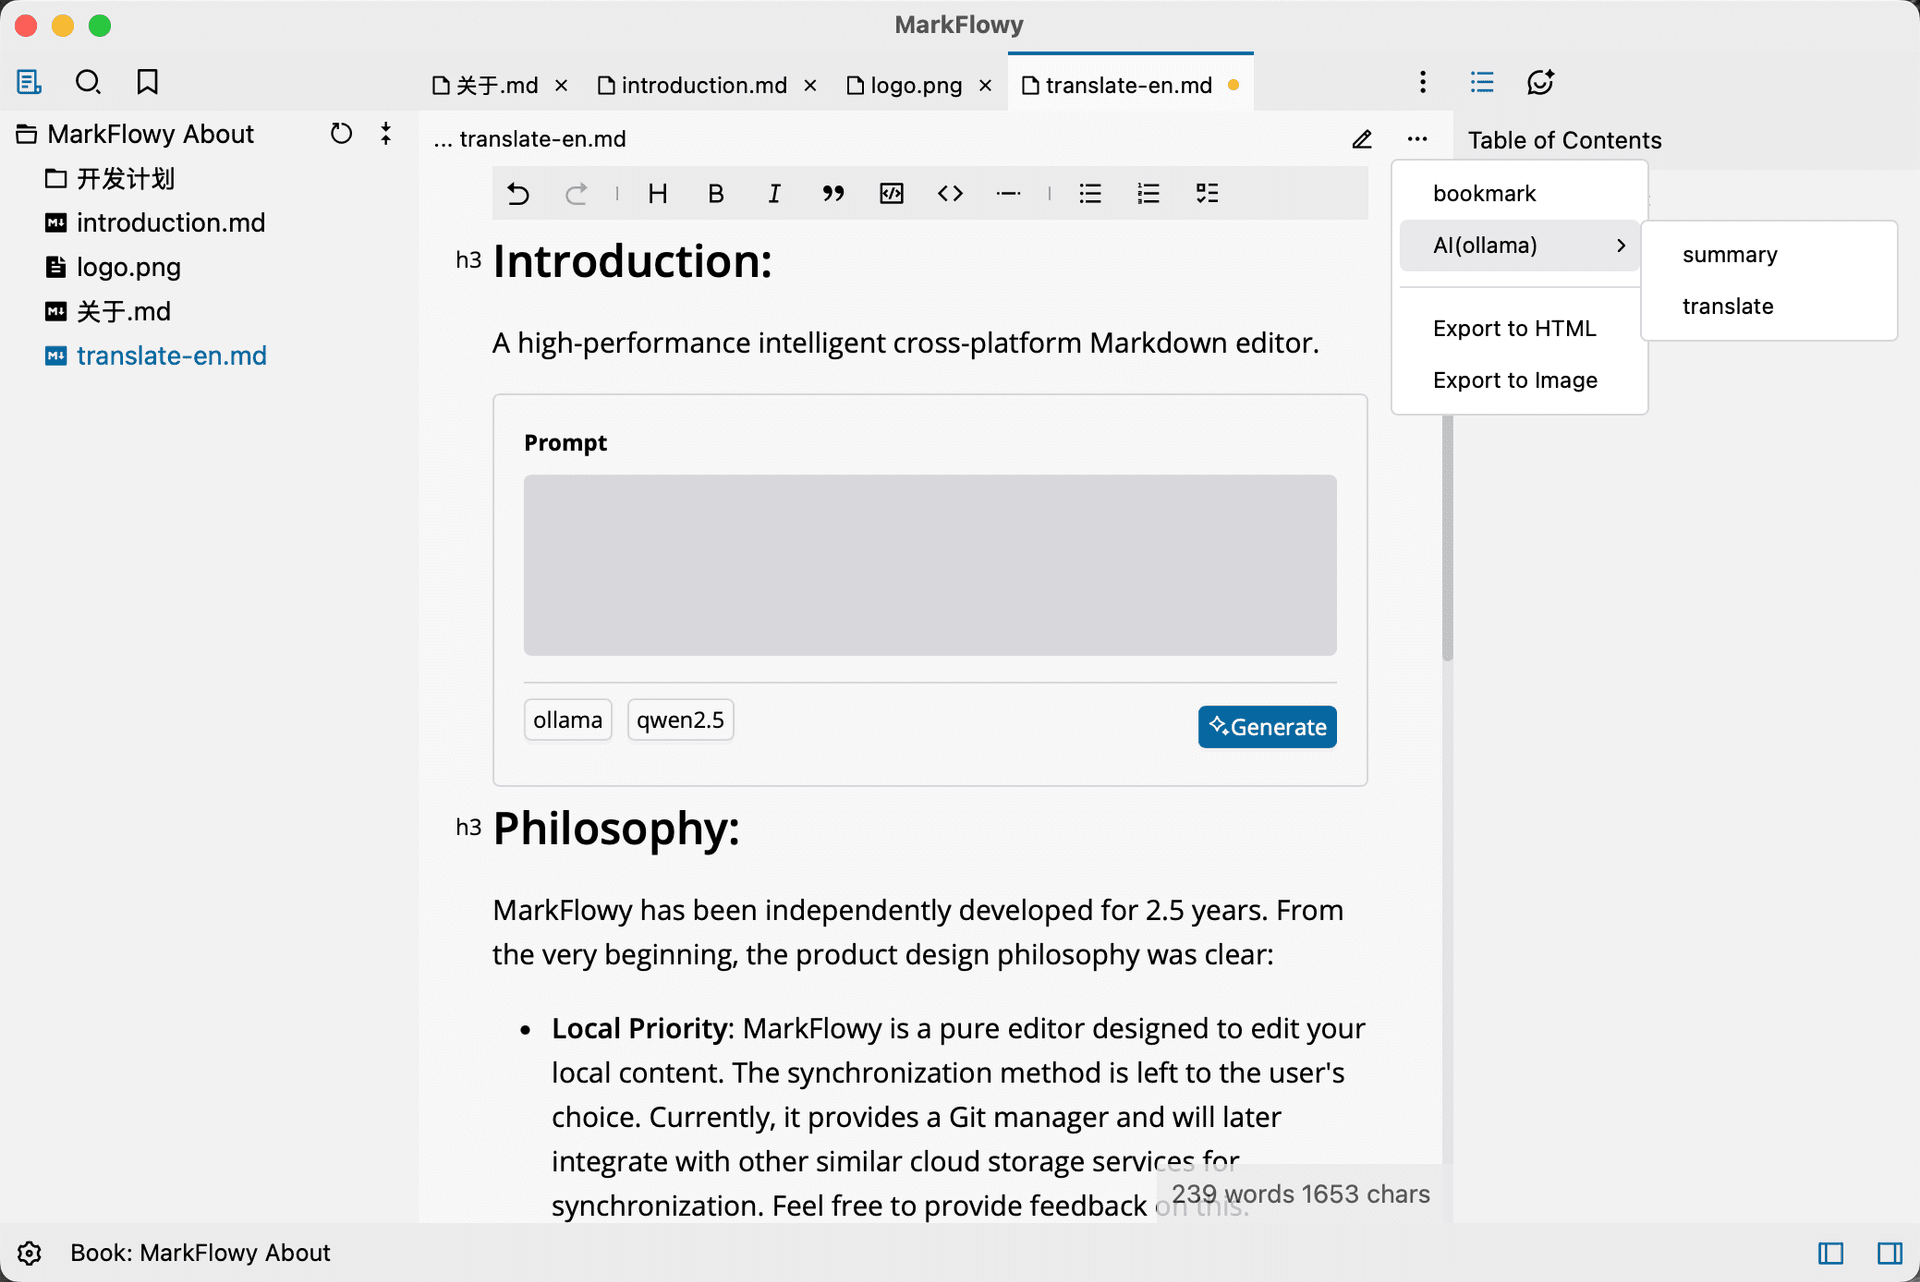Choose Export to Image

1519,380
